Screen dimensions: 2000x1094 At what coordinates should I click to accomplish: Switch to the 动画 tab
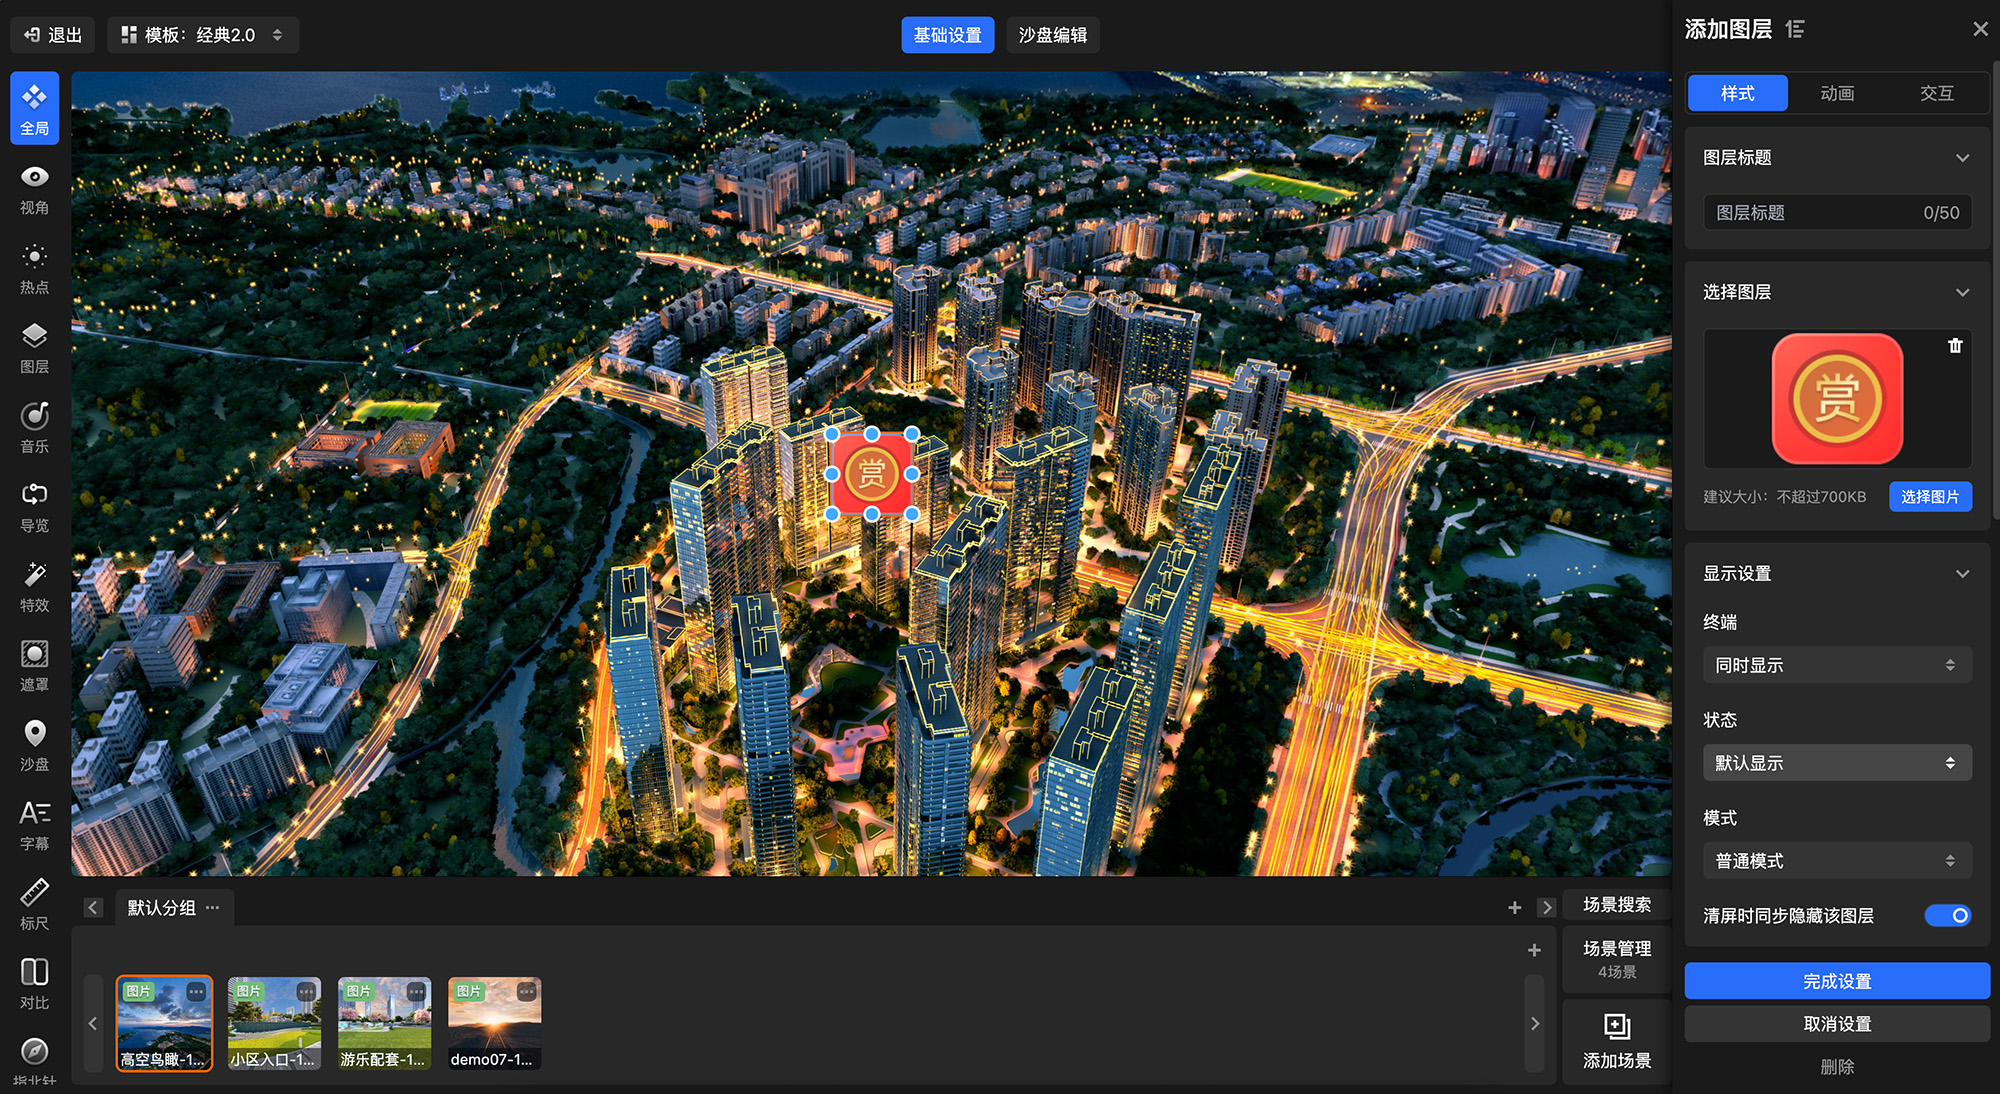pyautogui.click(x=1837, y=93)
